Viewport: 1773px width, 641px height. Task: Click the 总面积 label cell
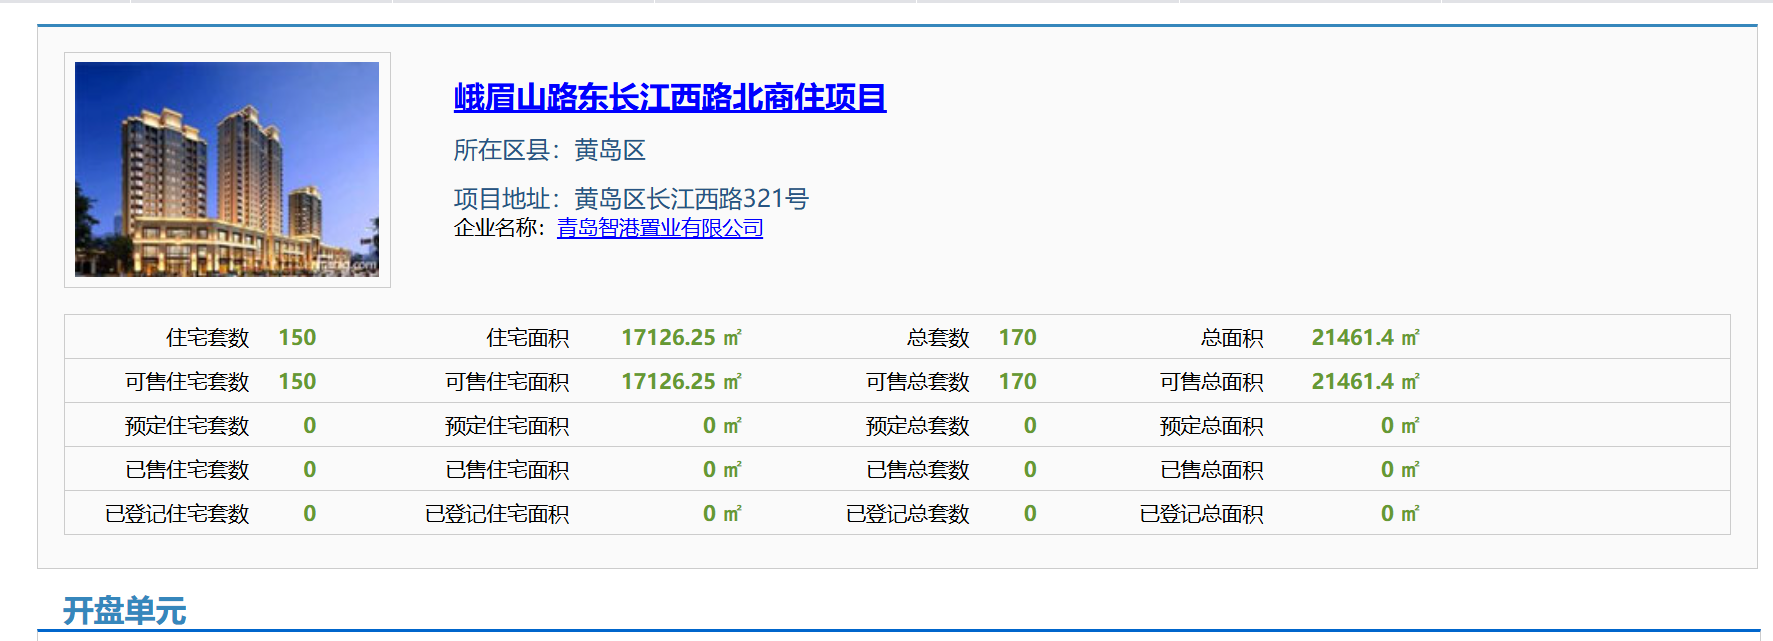(1232, 338)
